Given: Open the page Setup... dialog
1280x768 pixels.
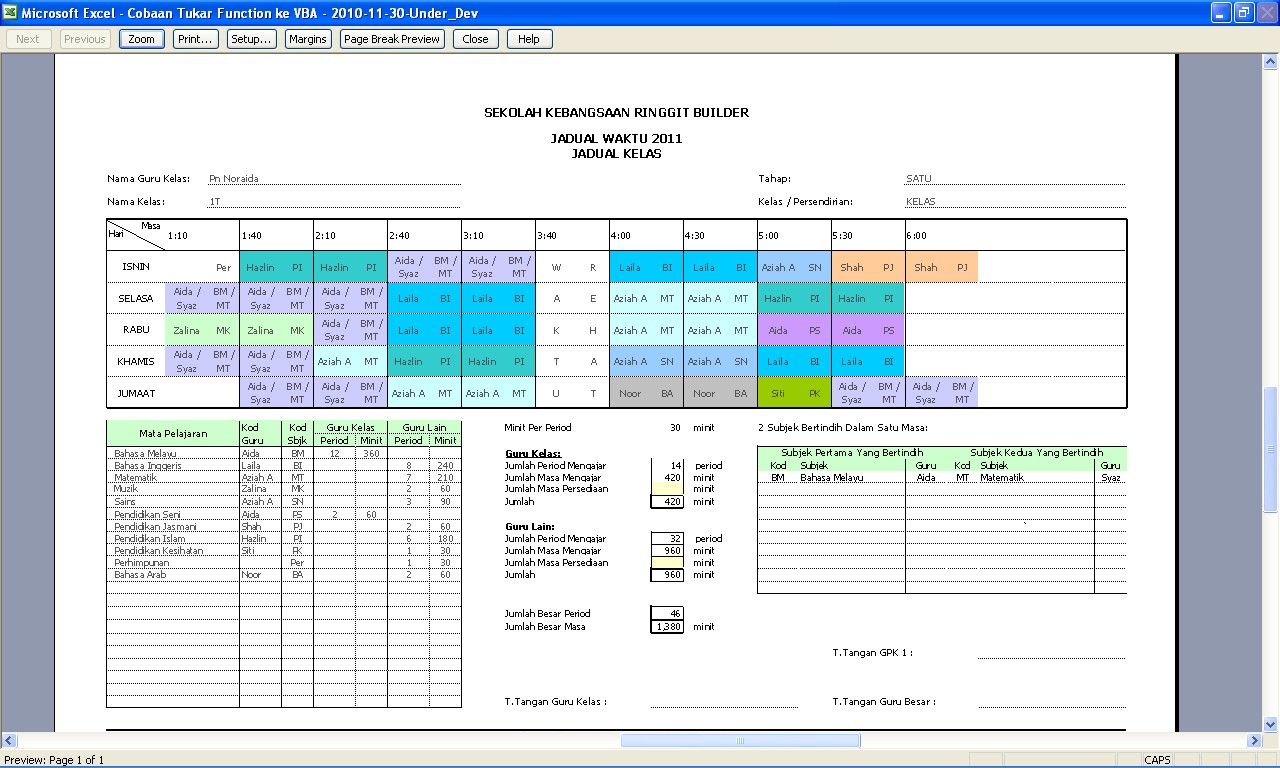Looking at the screenshot, I should 251,39.
